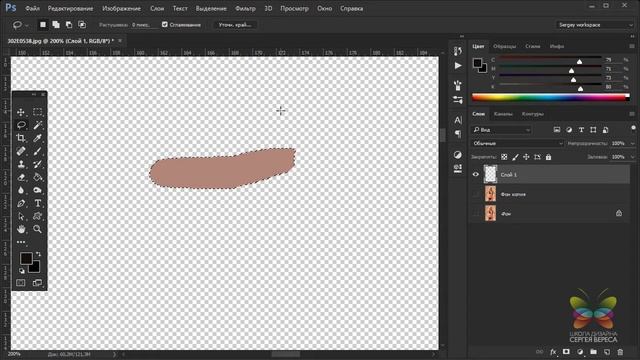Select the Eraser tool
Image resolution: width=640 pixels, height=360 pixels.
point(21,177)
